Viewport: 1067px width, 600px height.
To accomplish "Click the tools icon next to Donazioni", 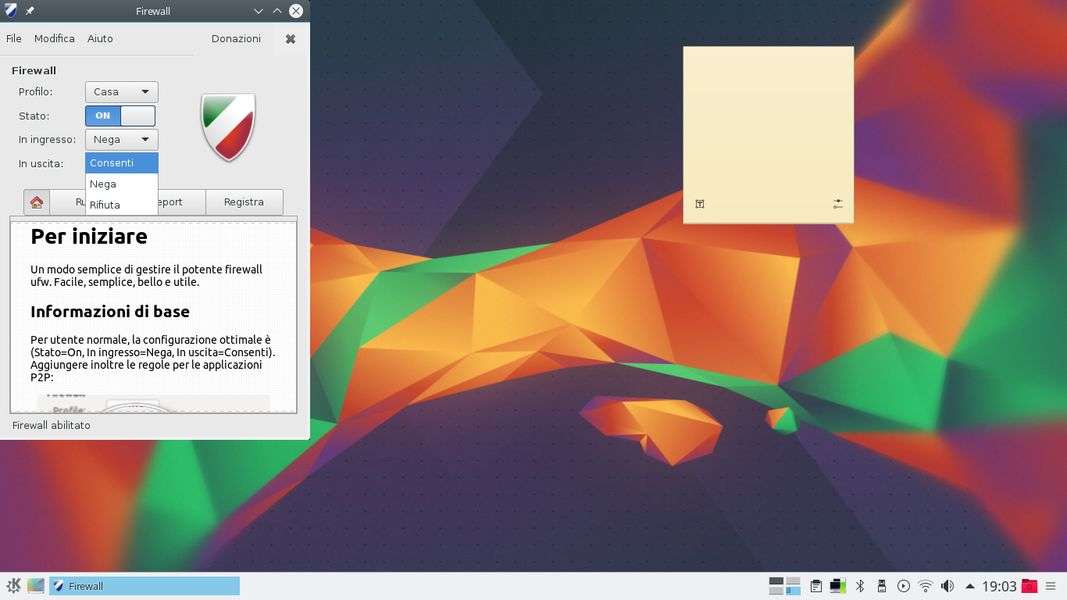I will click(x=290, y=39).
